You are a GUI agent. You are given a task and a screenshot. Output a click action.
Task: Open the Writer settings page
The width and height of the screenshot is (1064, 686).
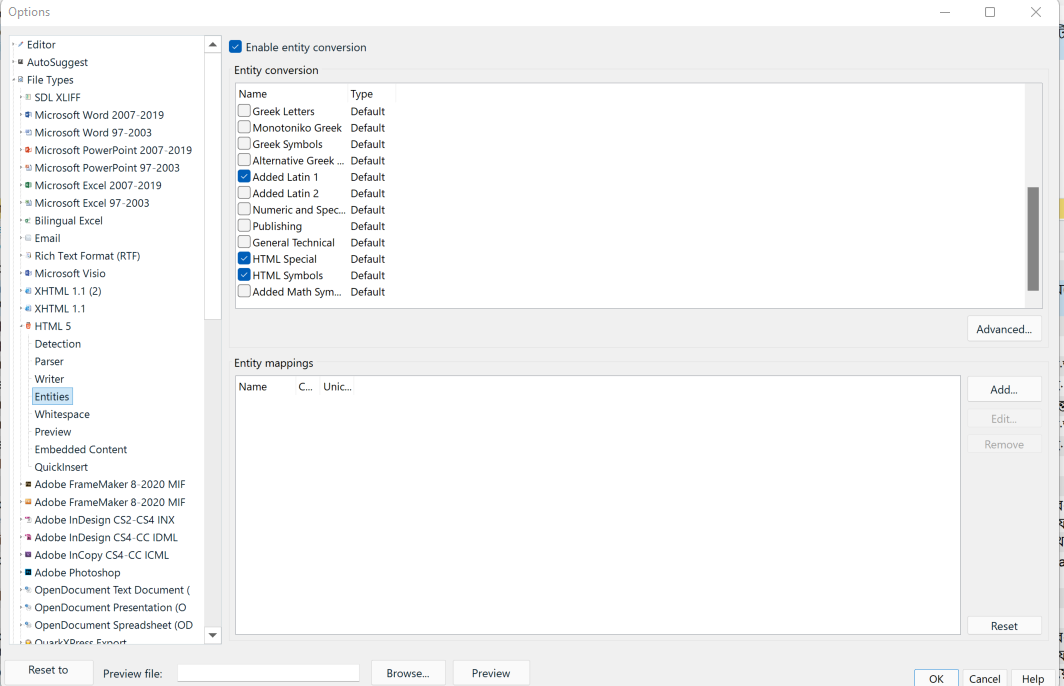pyautogui.click(x=50, y=379)
